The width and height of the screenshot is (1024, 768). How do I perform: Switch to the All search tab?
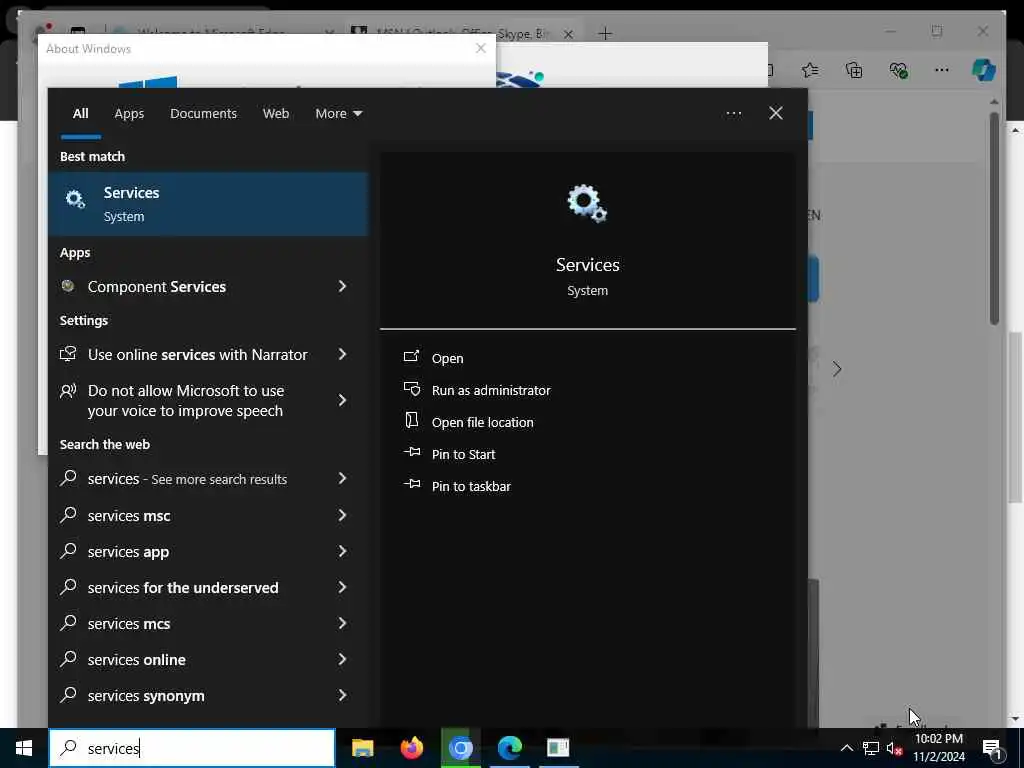pyautogui.click(x=80, y=114)
